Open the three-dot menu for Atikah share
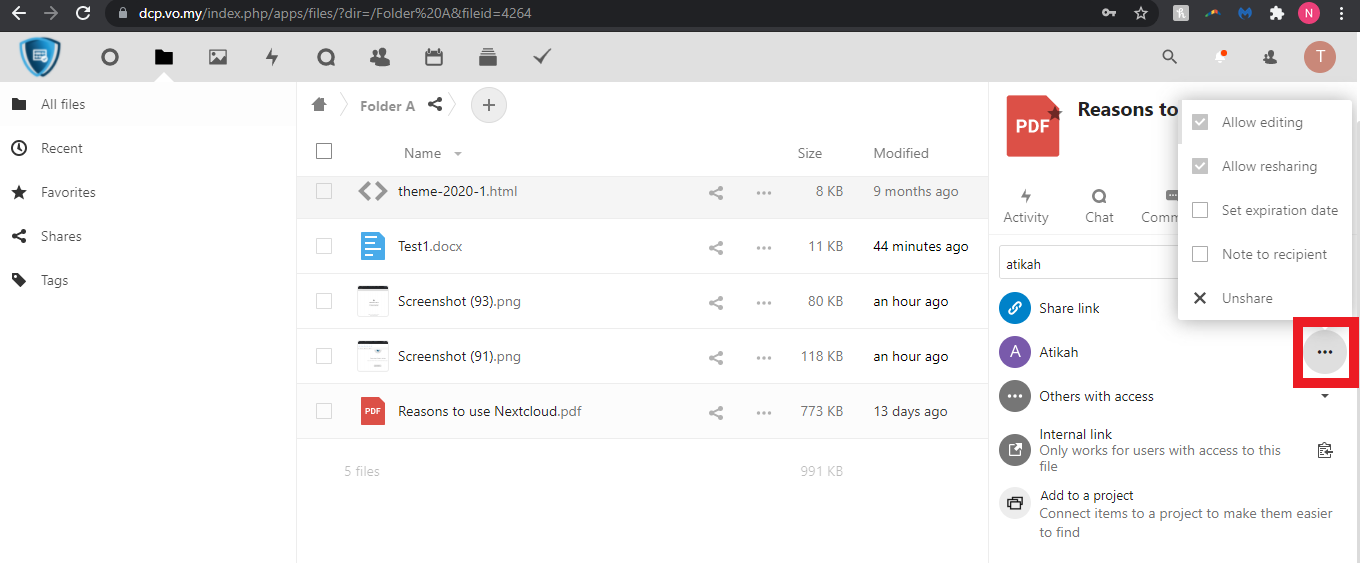 point(1325,352)
